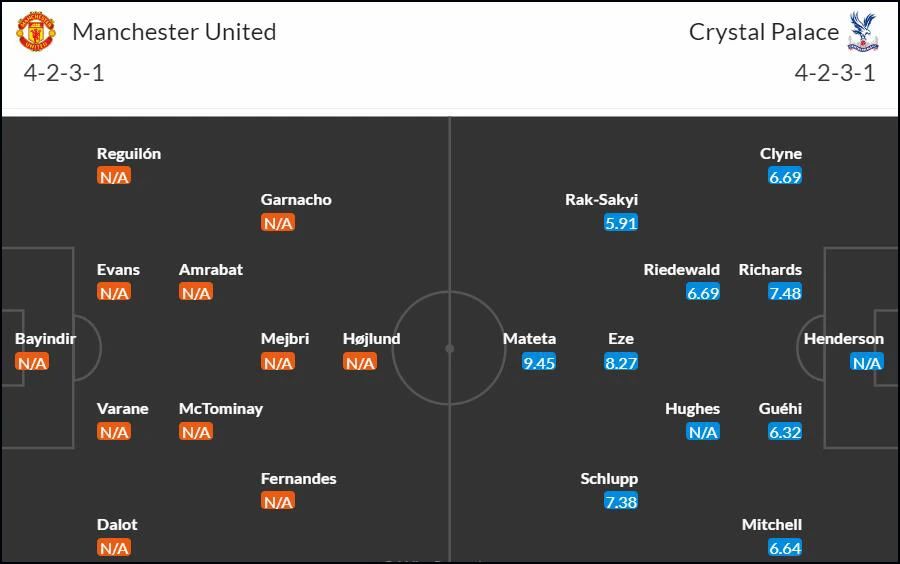Click player name Fernandes
The height and width of the screenshot is (564, 900).
click(298, 479)
